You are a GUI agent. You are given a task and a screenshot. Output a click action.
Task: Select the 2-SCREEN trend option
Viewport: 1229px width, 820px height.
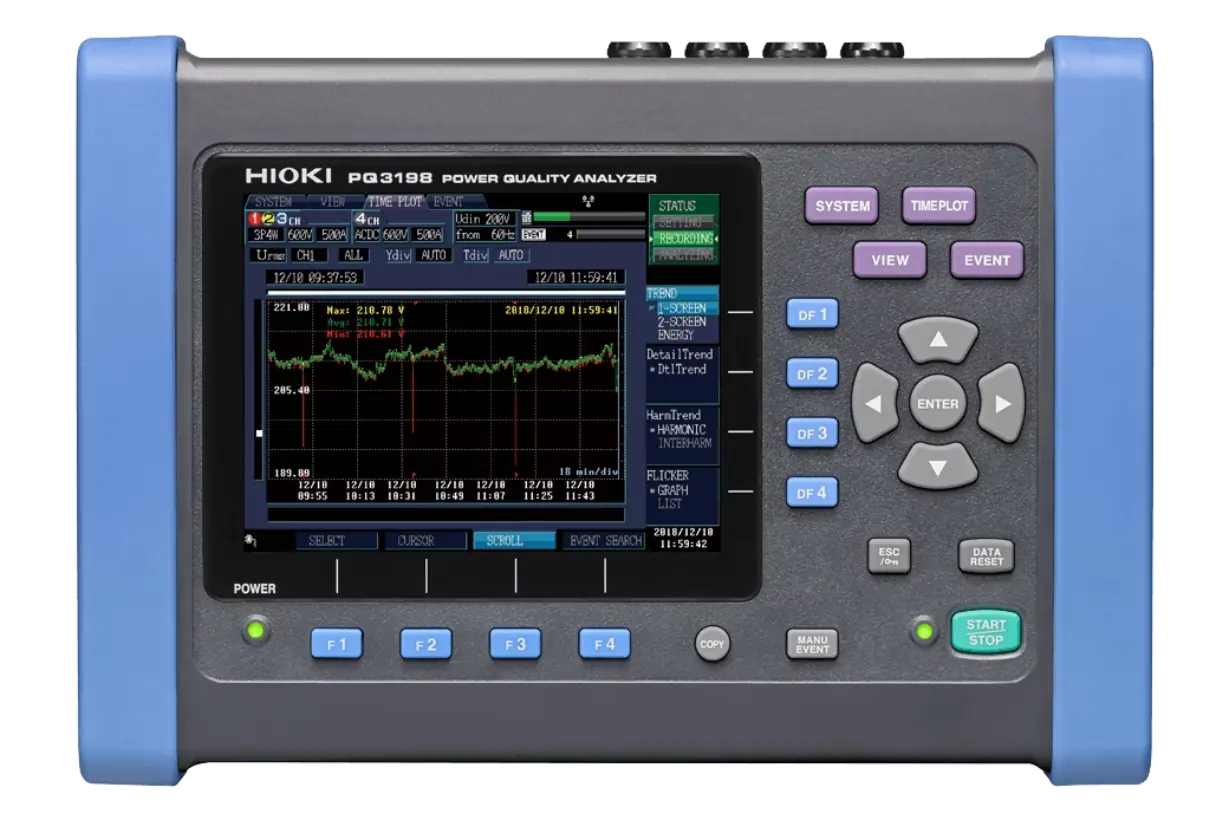[682, 322]
